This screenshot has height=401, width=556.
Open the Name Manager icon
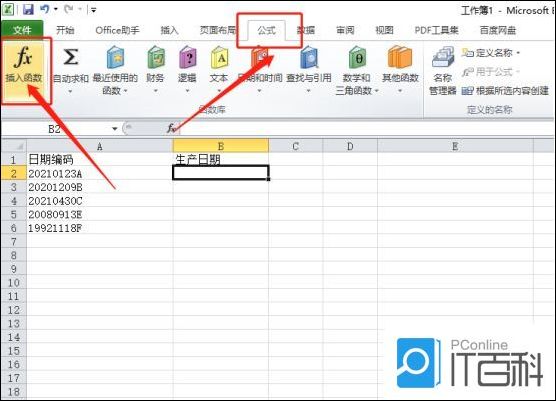click(443, 57)
